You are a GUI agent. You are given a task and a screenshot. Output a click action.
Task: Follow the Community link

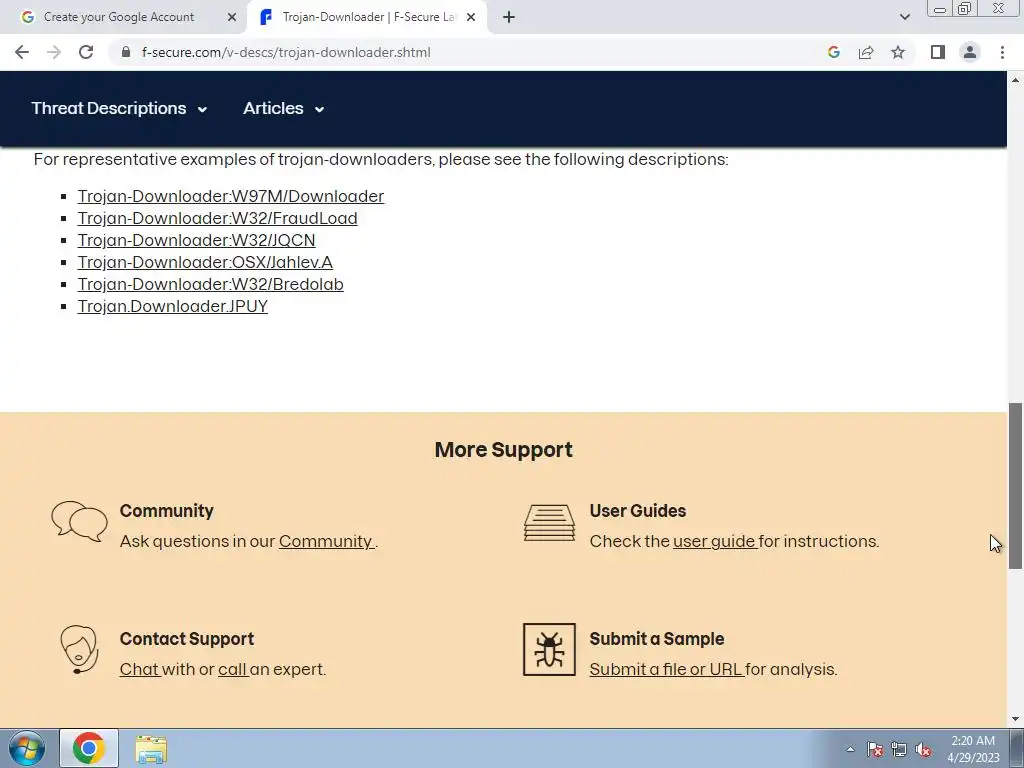pyautogui.click(x=327, y=541)
